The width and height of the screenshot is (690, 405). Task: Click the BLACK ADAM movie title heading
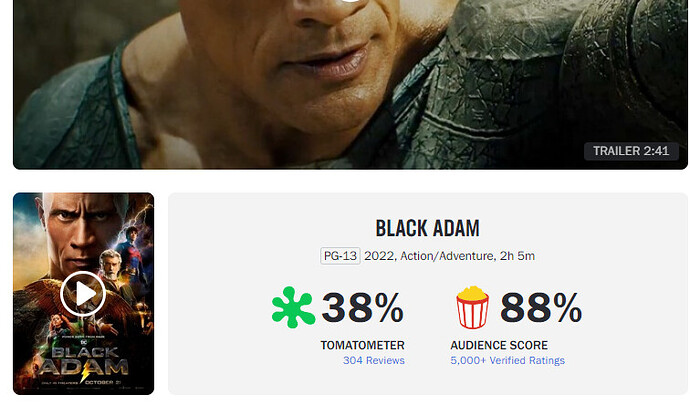427,228
